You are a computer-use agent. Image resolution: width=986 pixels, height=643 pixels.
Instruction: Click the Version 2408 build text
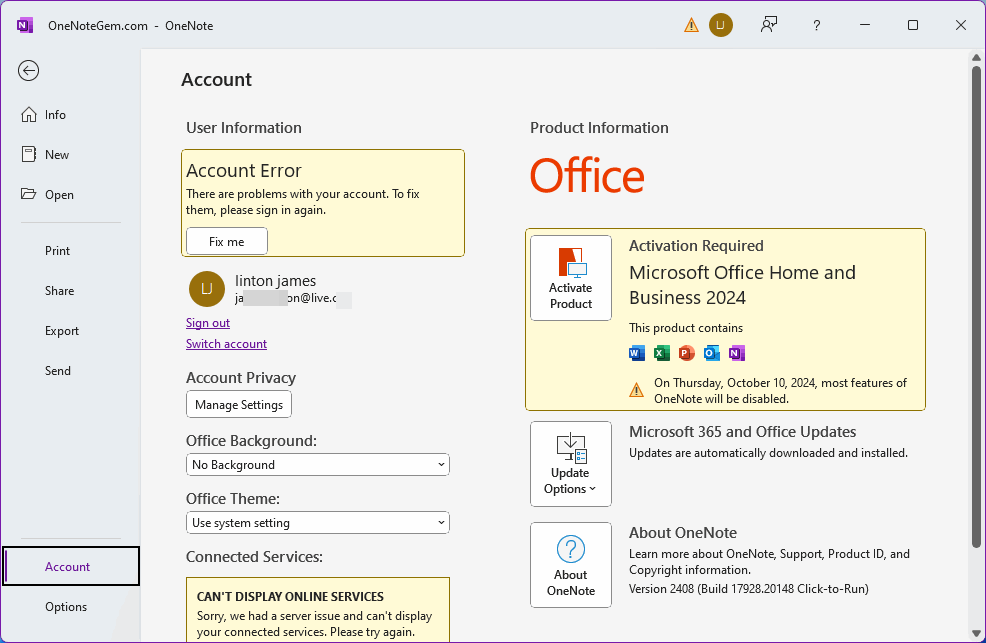point(748,589)
